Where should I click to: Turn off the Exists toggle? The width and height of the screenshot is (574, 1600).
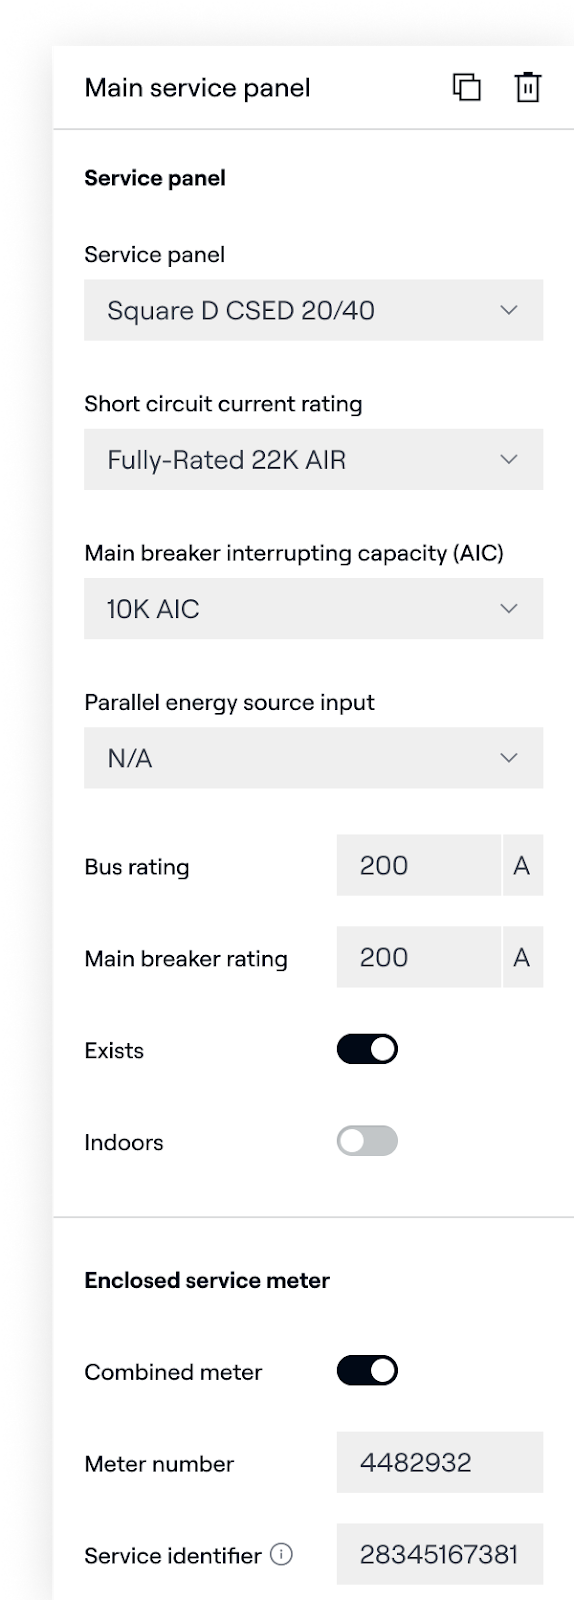tap(367, 1049)
